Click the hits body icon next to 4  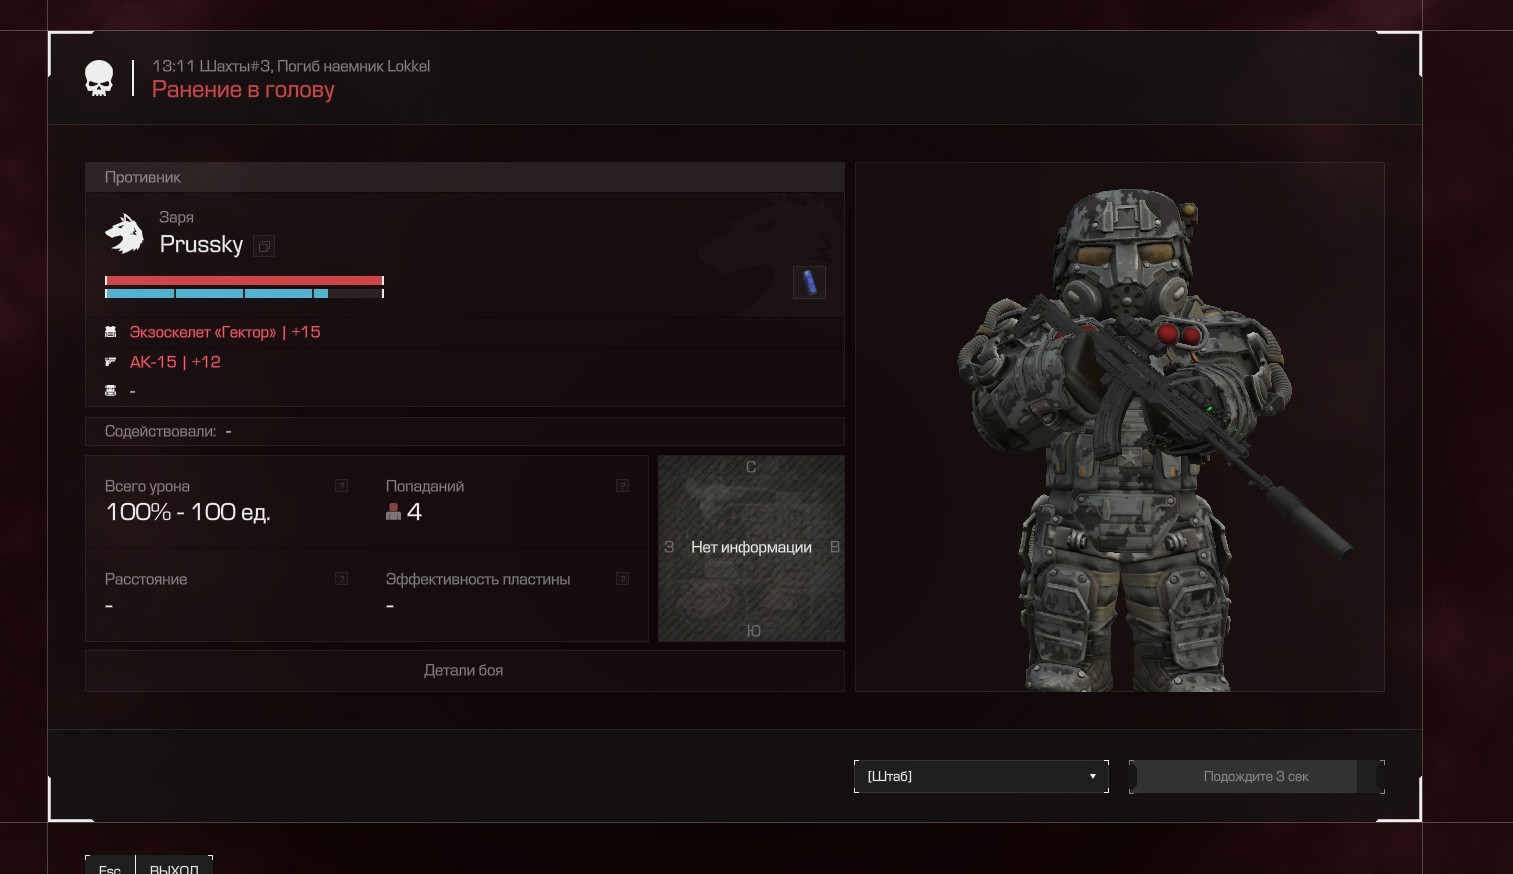pos(393,512)
